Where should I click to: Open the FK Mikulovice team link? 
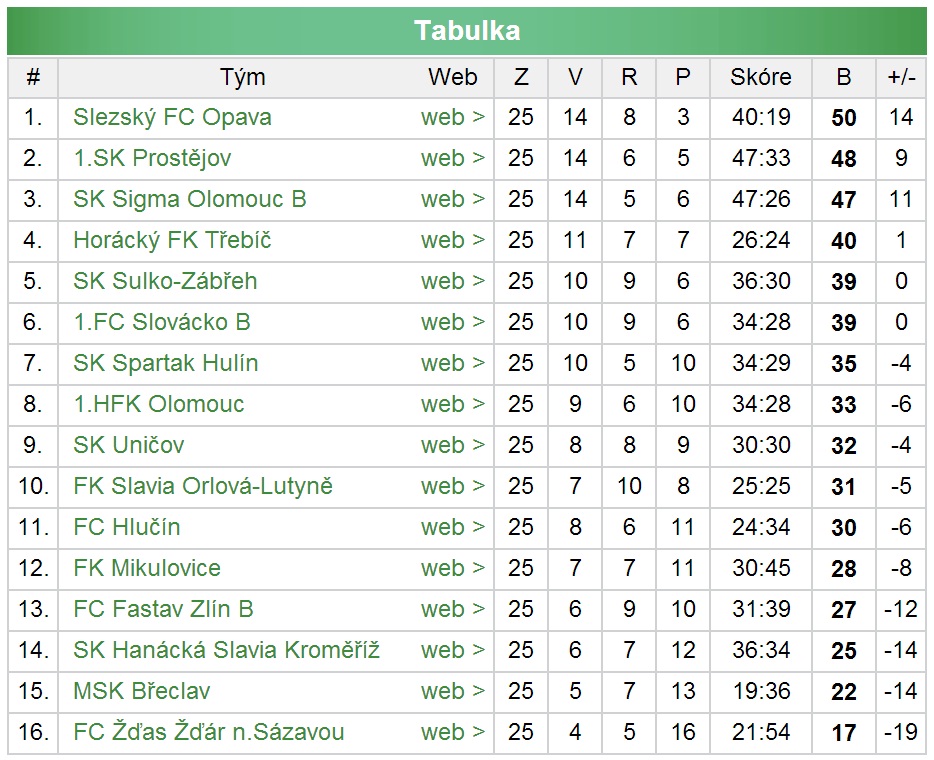[147, 568]
